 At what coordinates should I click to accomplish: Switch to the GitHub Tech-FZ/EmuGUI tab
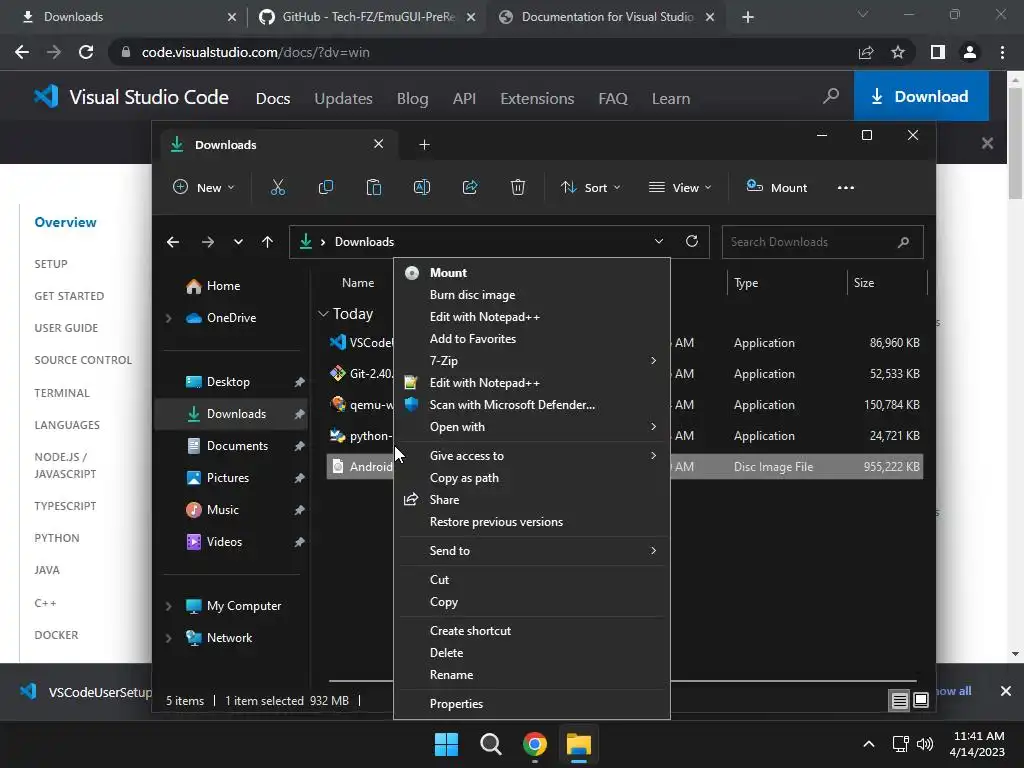366,17
